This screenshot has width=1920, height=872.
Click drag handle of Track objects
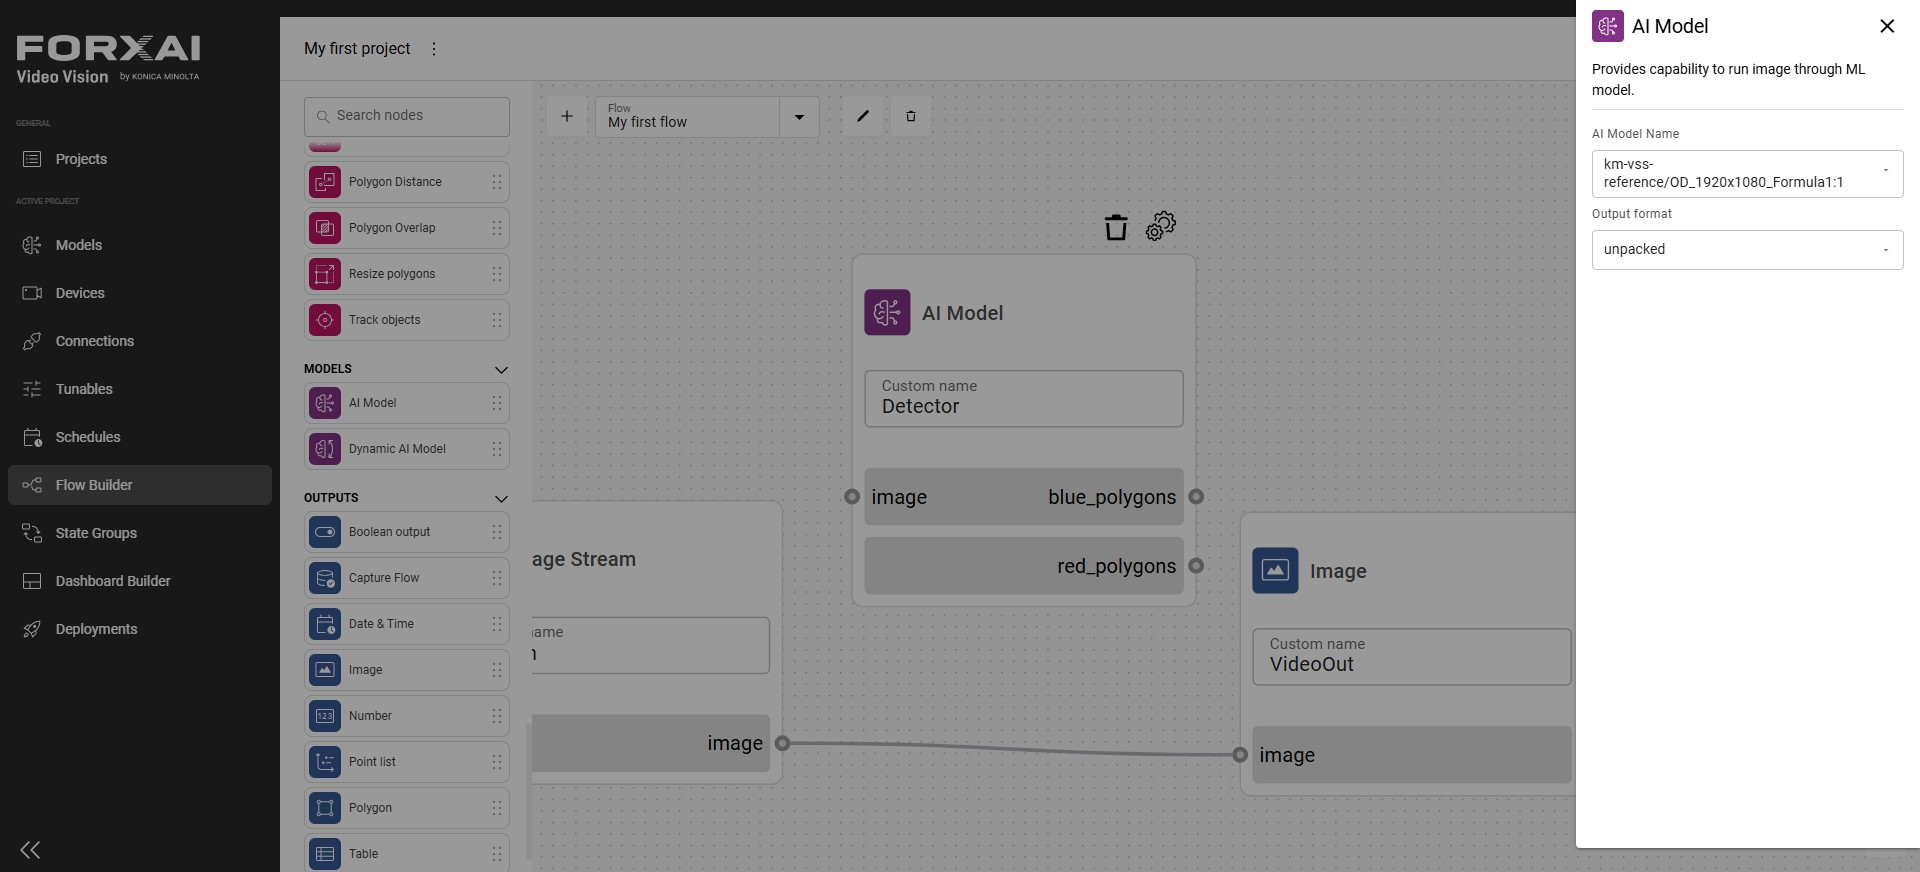point(497,320)
